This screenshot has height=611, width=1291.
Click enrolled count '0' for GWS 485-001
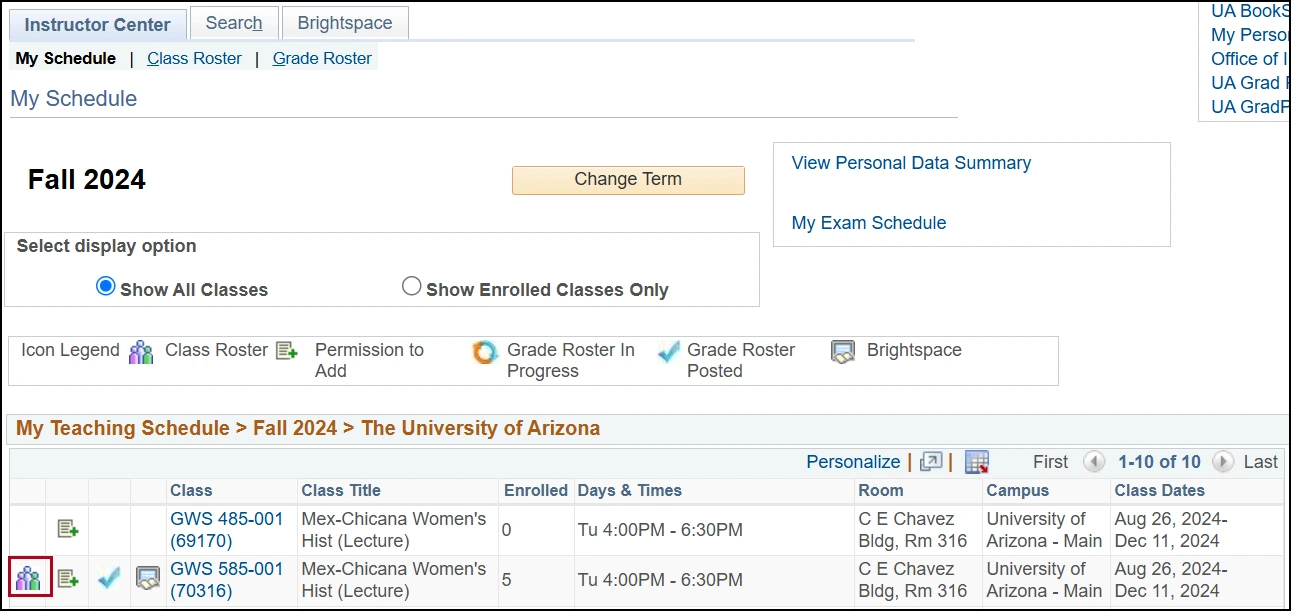(x=507, y=530)
